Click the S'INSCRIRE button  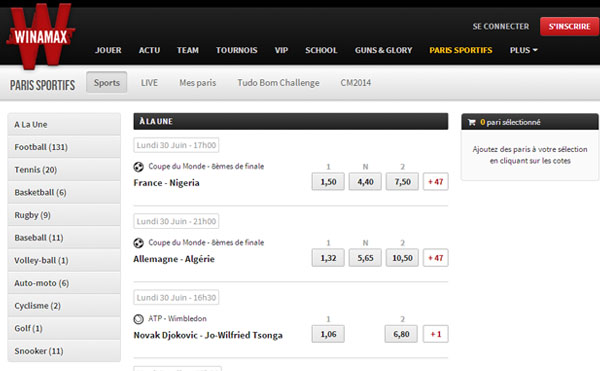coord(569,26)
